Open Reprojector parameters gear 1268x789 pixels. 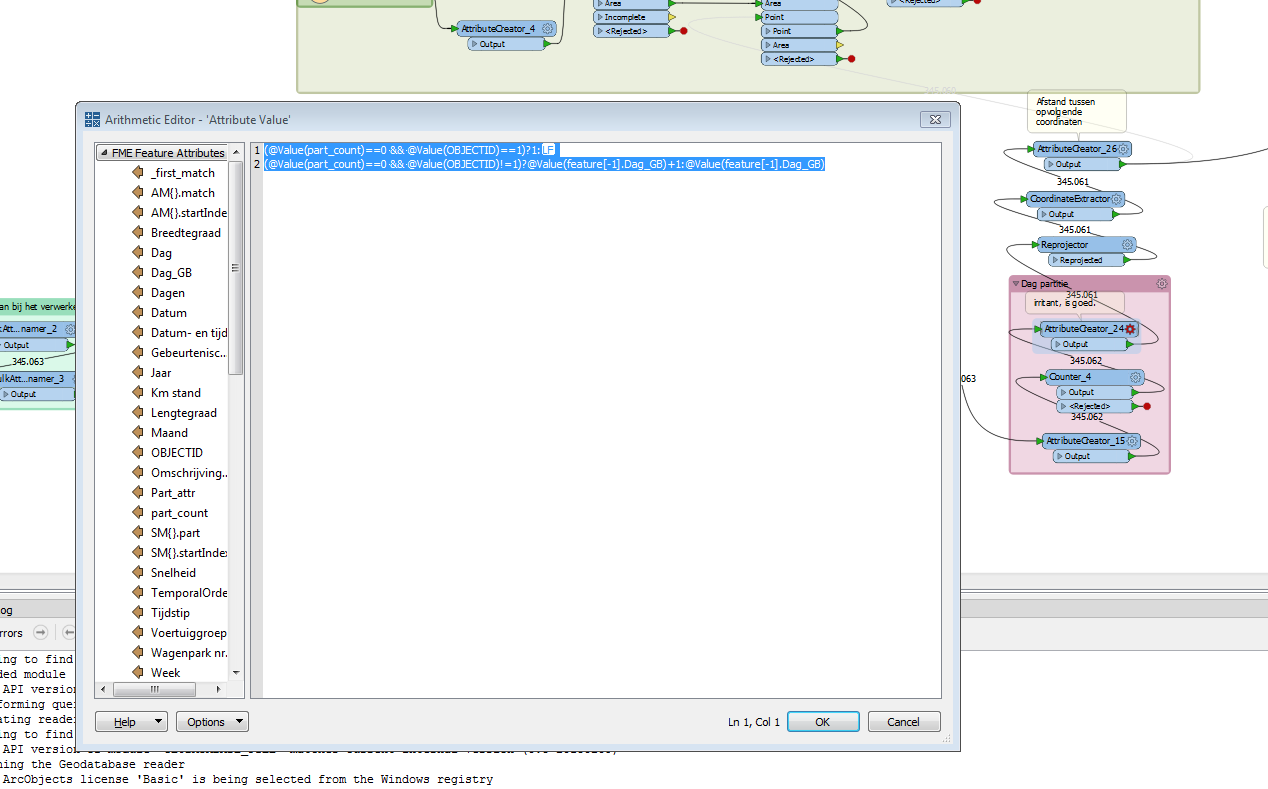click(1128, 244)
